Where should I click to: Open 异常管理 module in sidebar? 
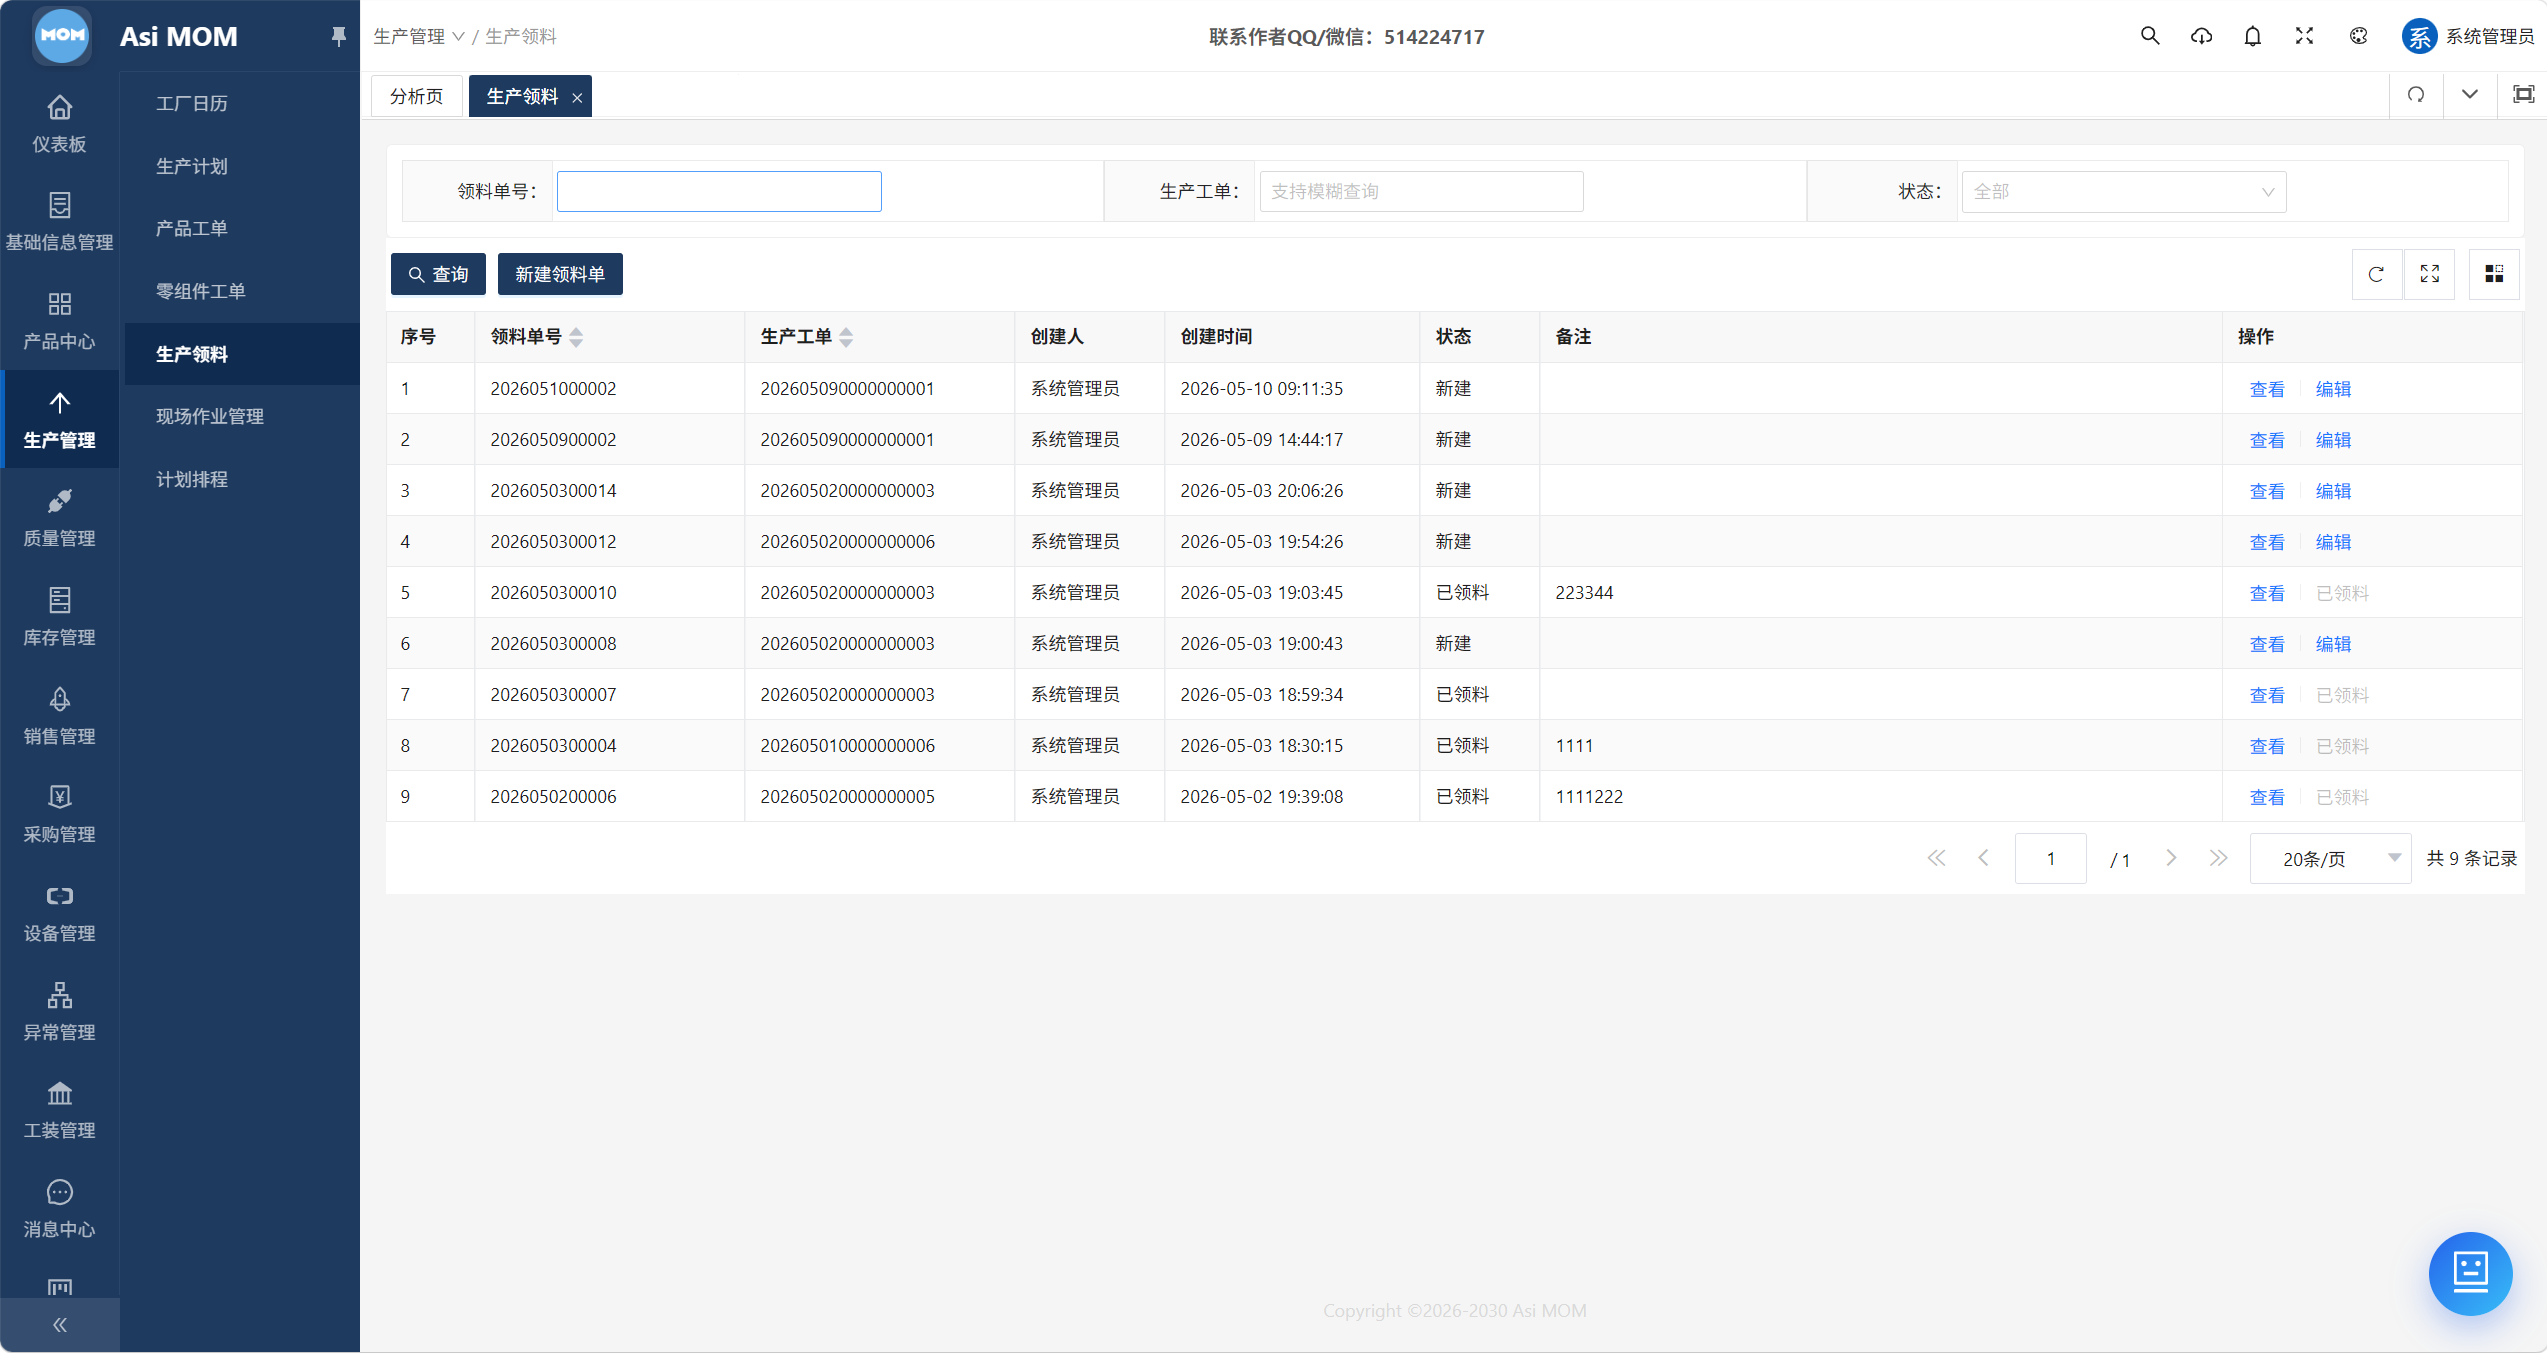coord(59,1012)
